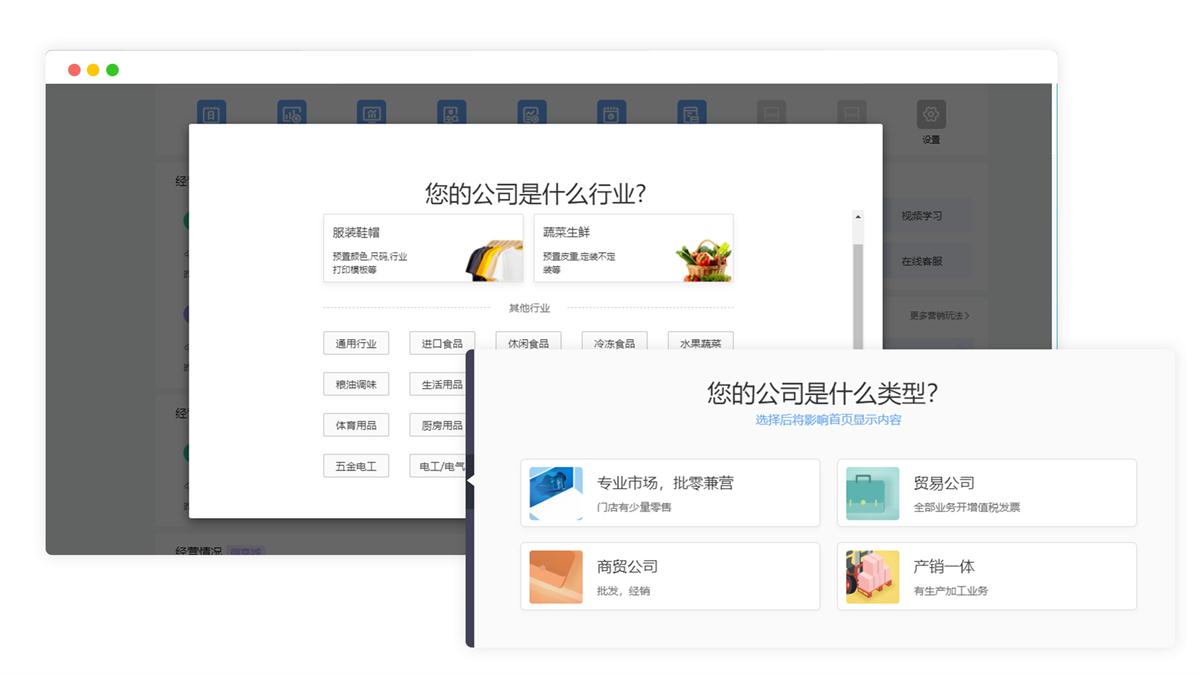Choose the 冷冻食品 industry button
The height and width of the screenshot is (675, 1200).
614,342
